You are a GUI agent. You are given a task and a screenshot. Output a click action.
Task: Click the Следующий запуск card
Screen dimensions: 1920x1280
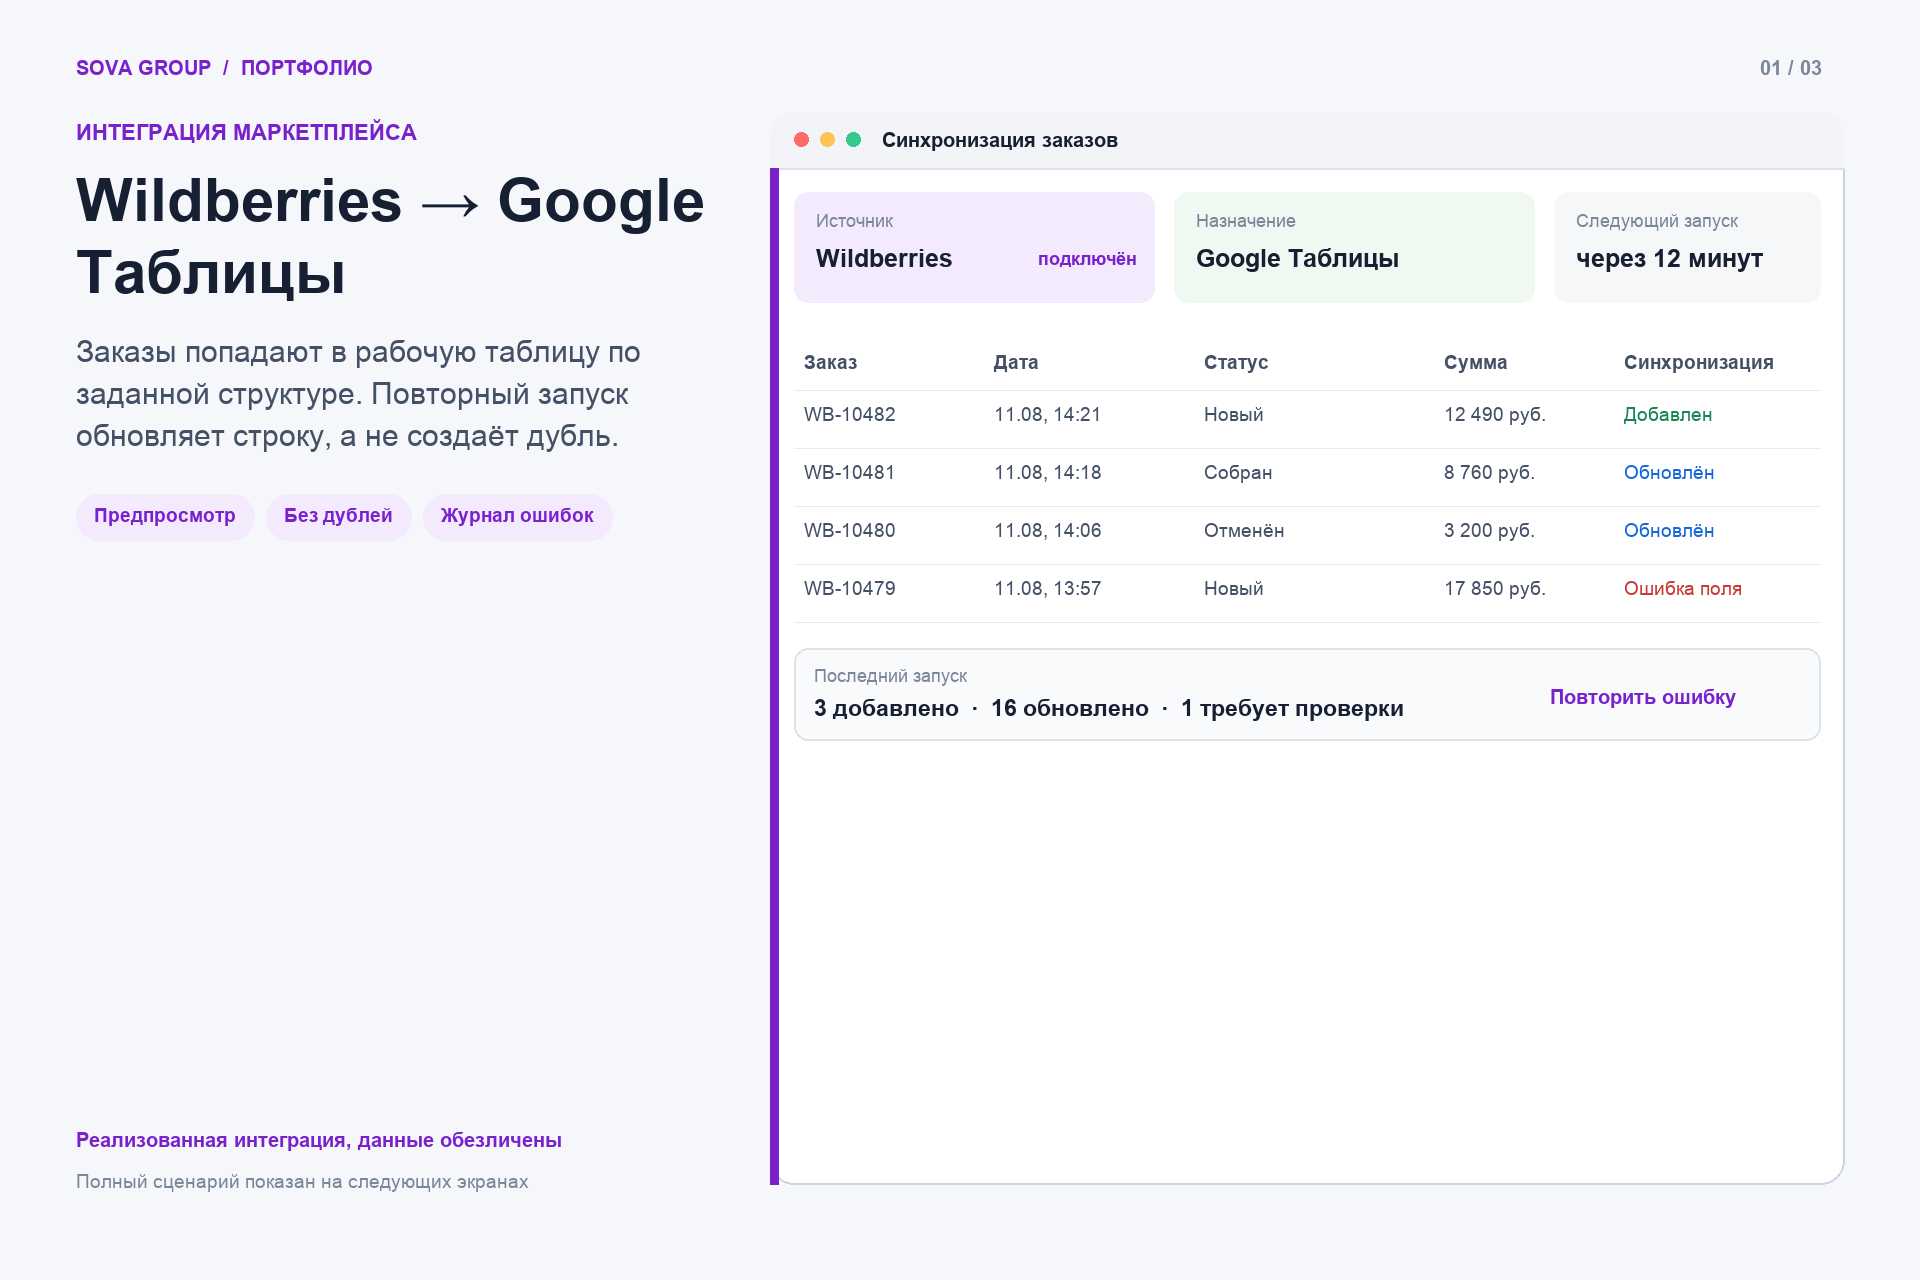[x=1687, y=247]
